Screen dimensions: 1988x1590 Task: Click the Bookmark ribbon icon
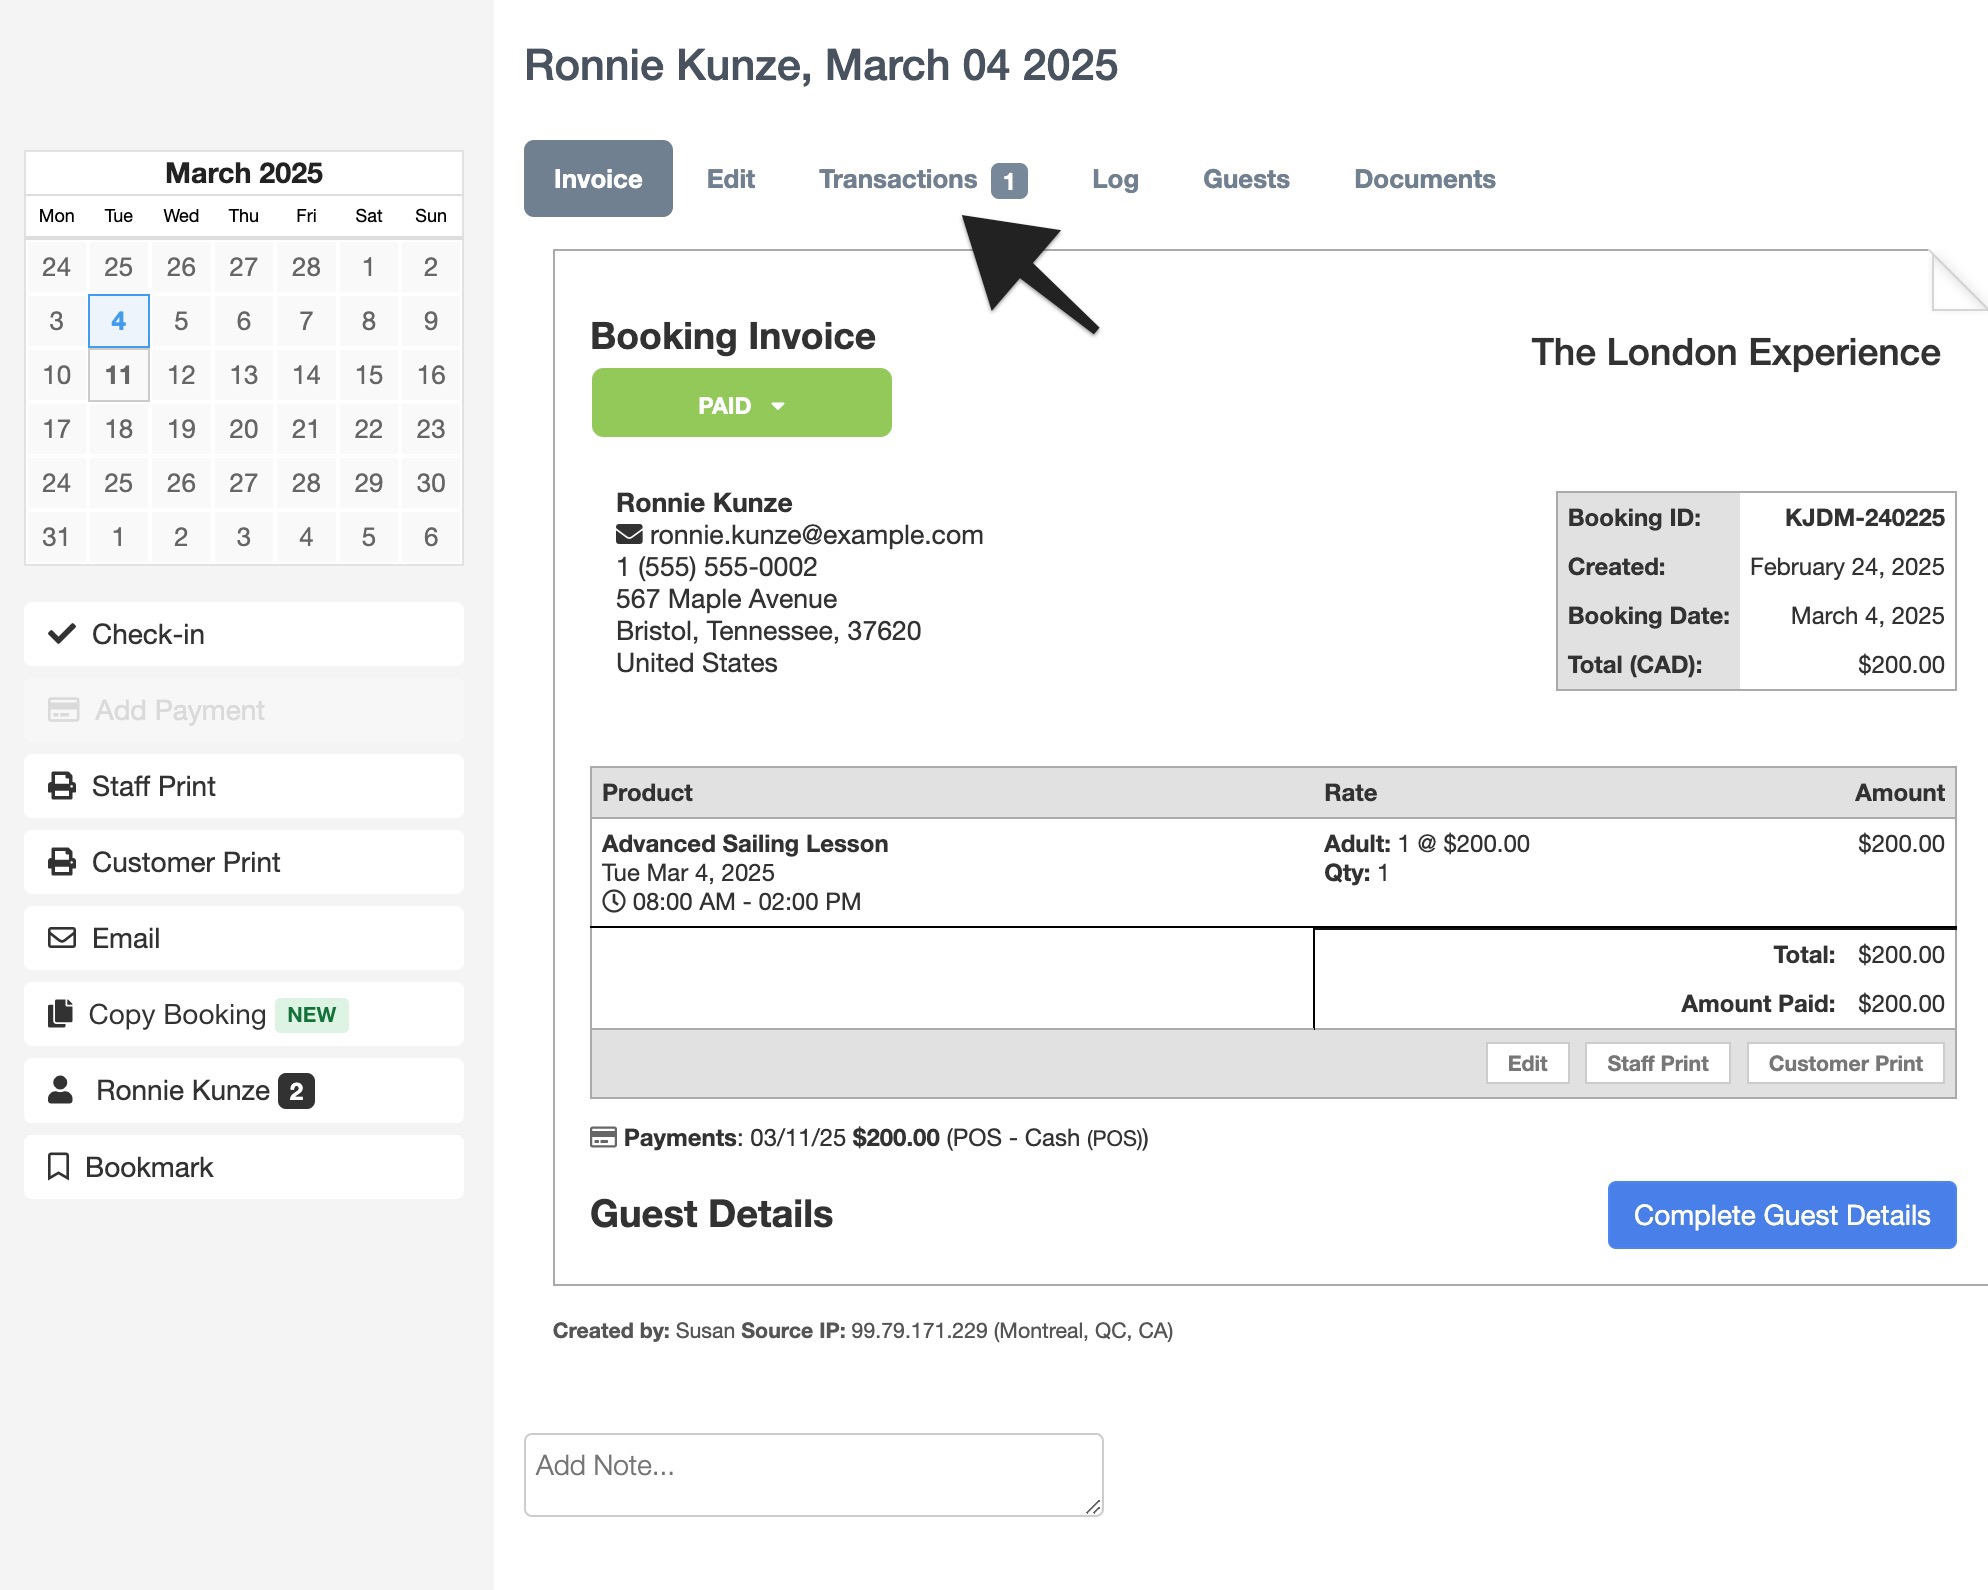click(59, 1166)
